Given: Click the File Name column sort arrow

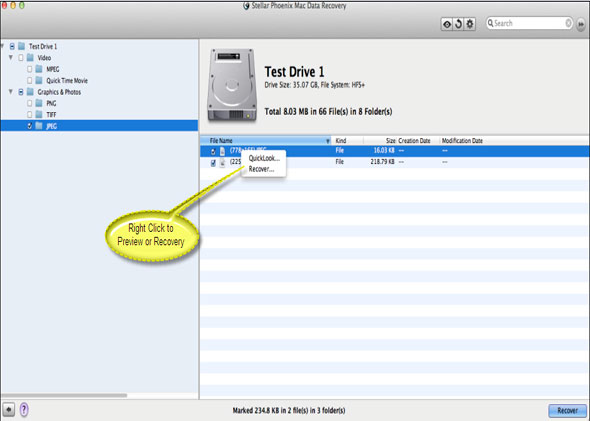Looking at the screenshot, I should click(328, 141).
